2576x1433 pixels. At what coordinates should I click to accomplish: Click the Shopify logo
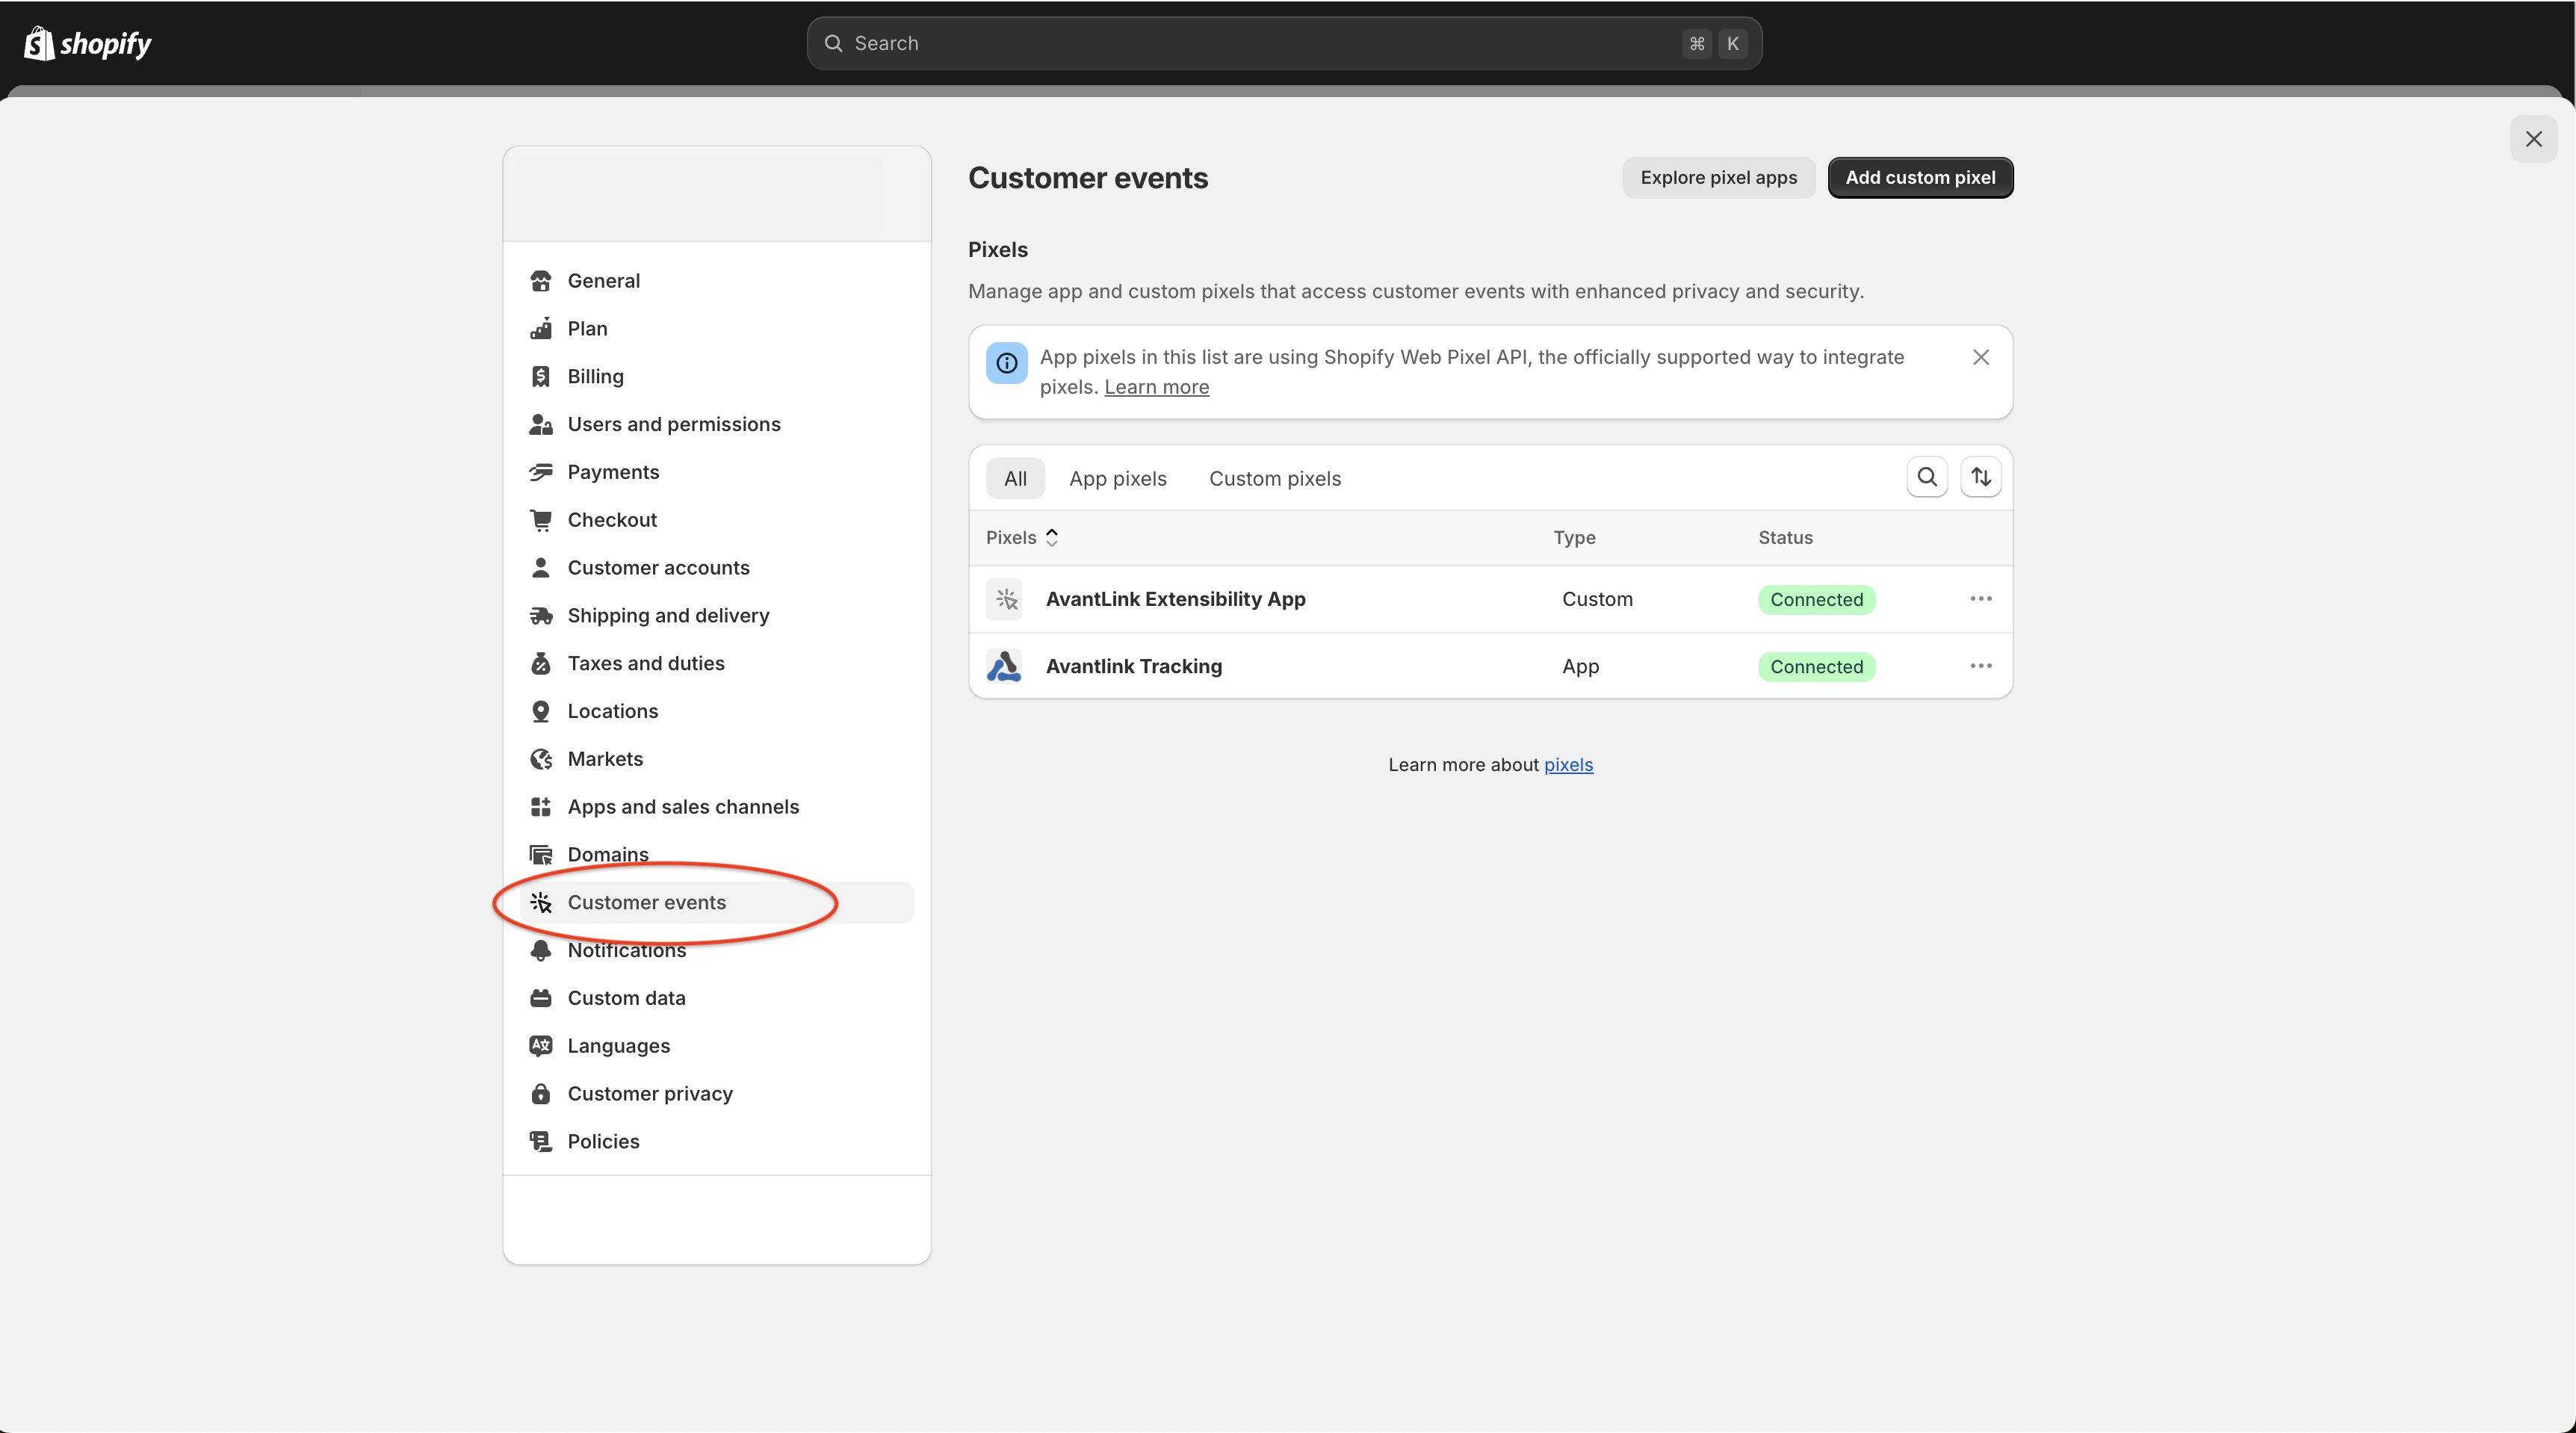87,43
